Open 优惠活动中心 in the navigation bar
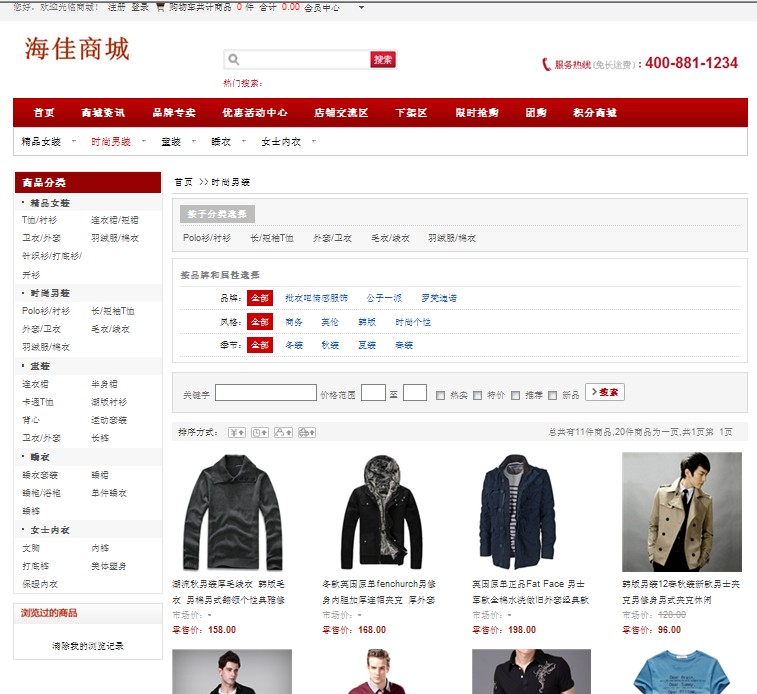The image size is (757, 694). coord(254,112)
